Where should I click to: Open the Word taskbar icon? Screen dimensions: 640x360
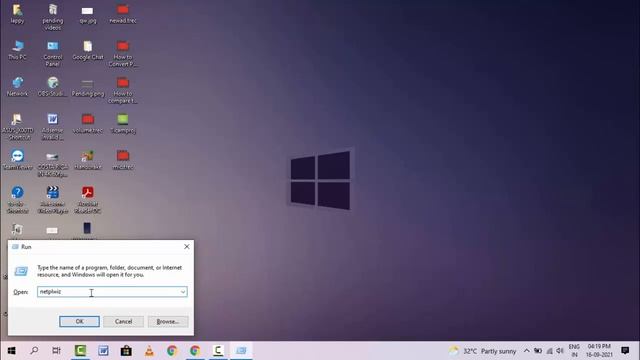tap(103, 351)
